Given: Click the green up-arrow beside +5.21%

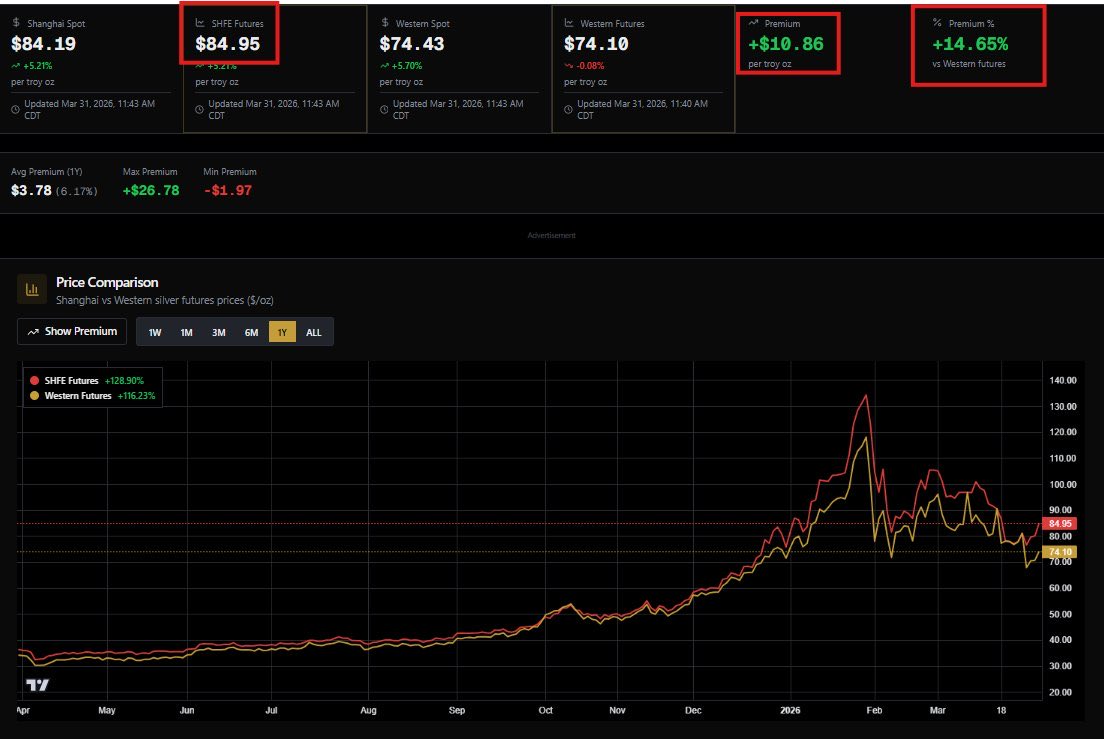Looking at the screenshot, I should pyautogui.click(x=14, y=66).
